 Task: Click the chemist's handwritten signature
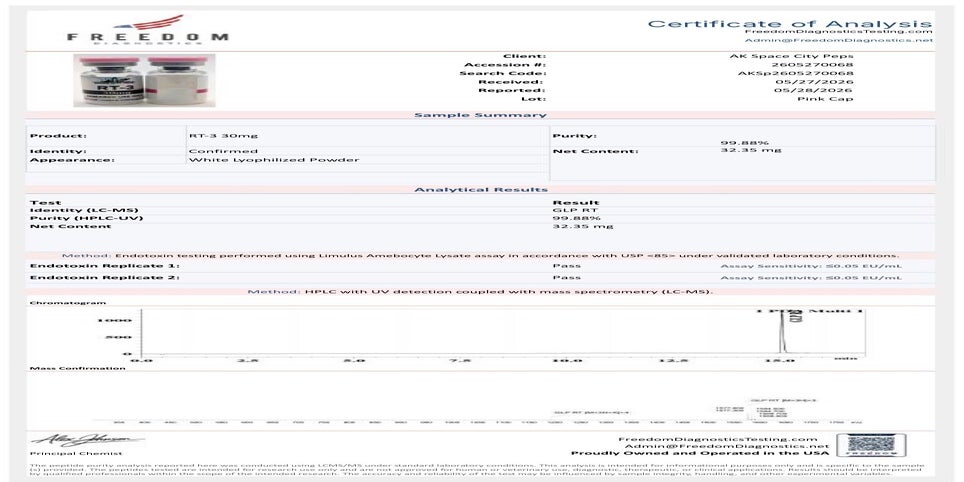point(86,440)
